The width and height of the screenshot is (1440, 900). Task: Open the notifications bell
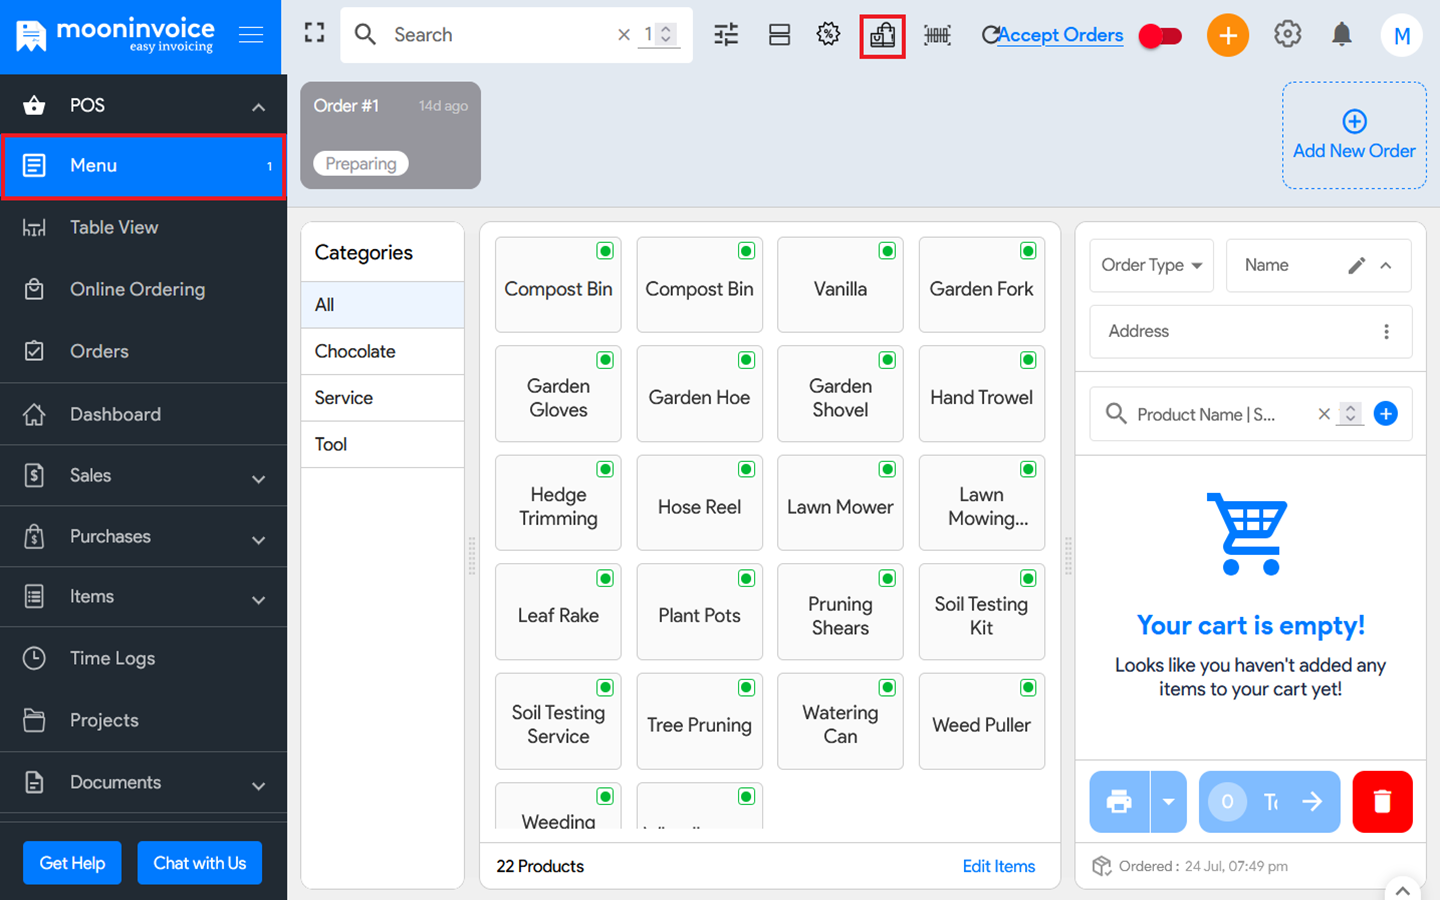pos(1342,35)
